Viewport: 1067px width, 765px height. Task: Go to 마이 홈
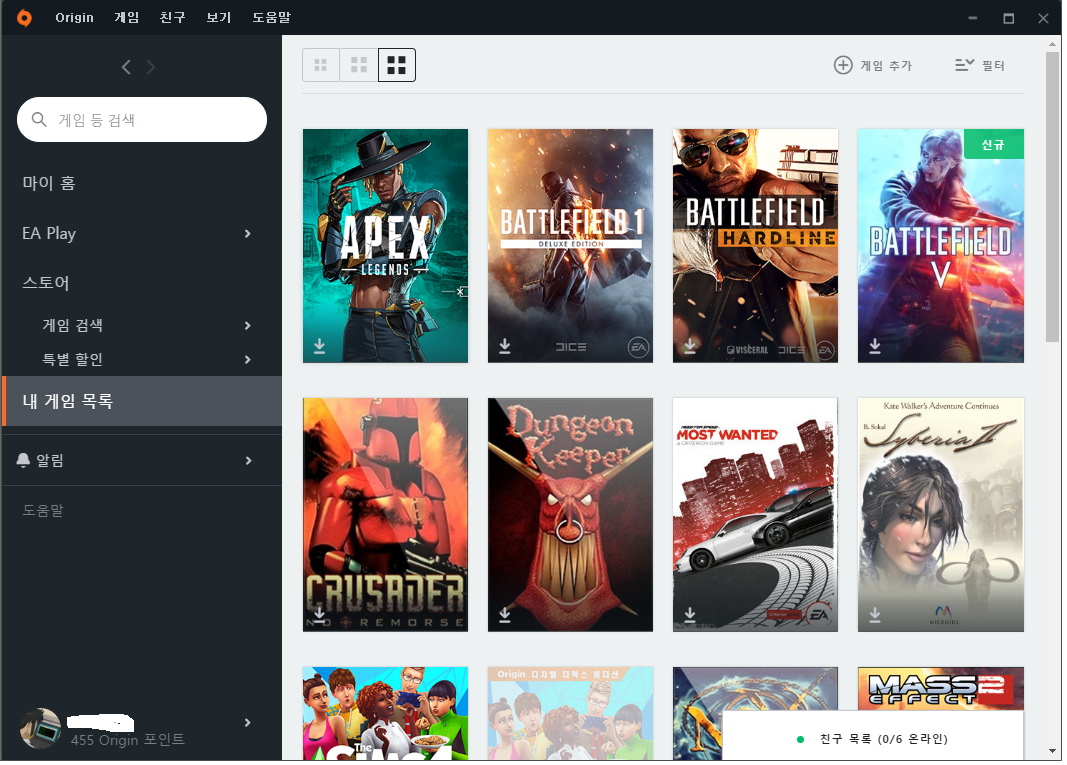pos(49,183)
